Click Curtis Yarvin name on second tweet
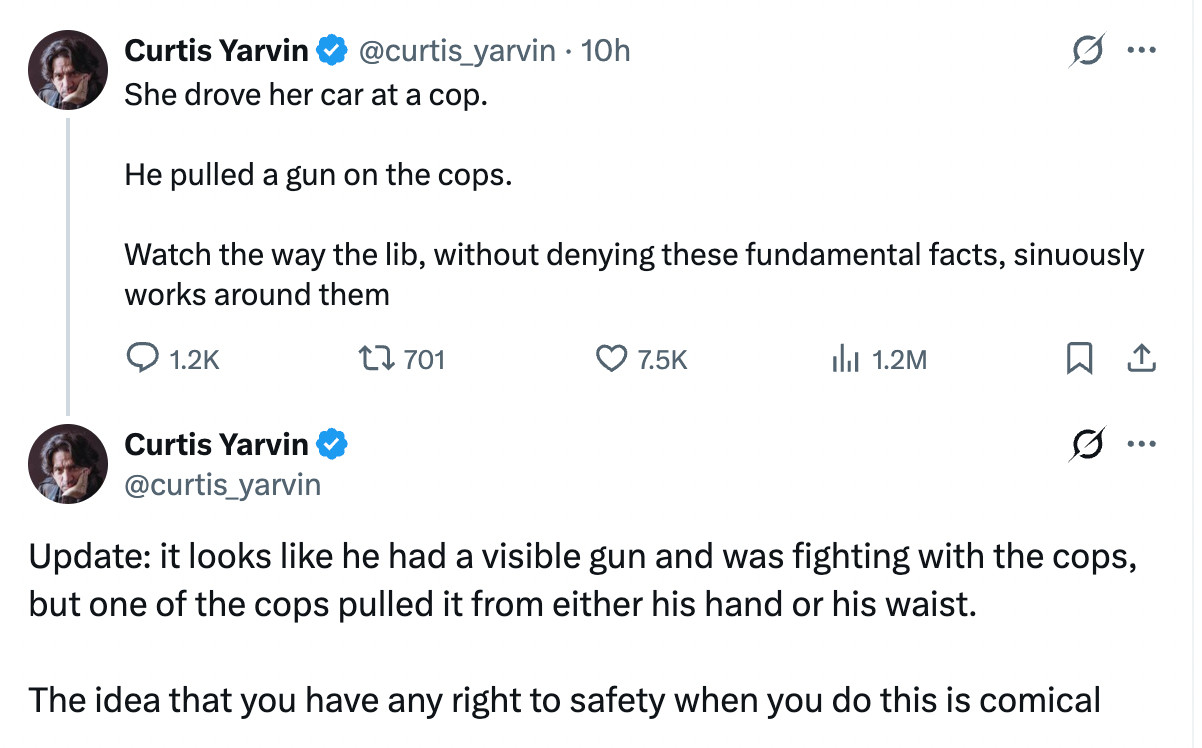 (x=216, y=443)
